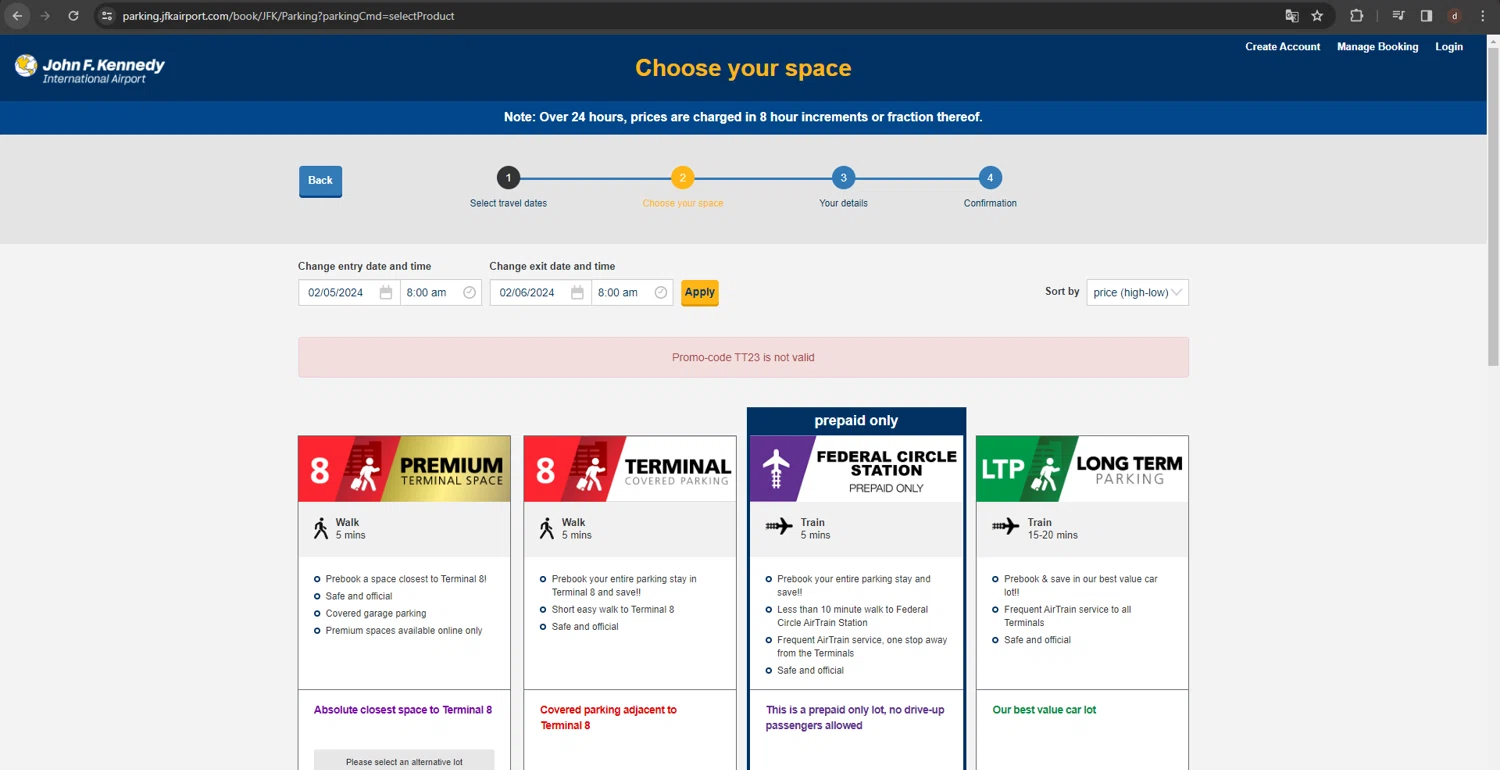Image resolution: width=1500 pixels, height=770 pixels.
Task: Open exit time clock icon
Action: click(660, 293)
